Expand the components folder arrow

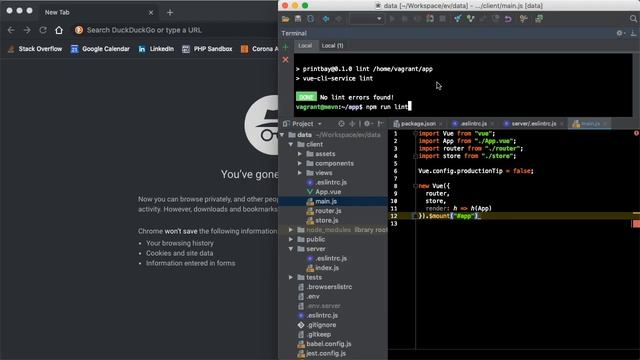300,163
